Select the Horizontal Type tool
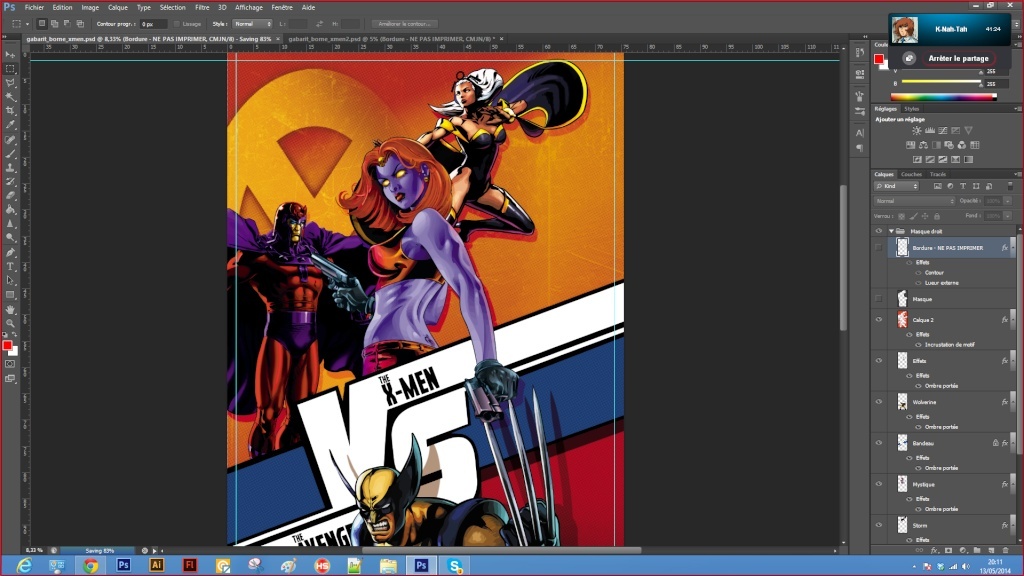 click(10, 266)
